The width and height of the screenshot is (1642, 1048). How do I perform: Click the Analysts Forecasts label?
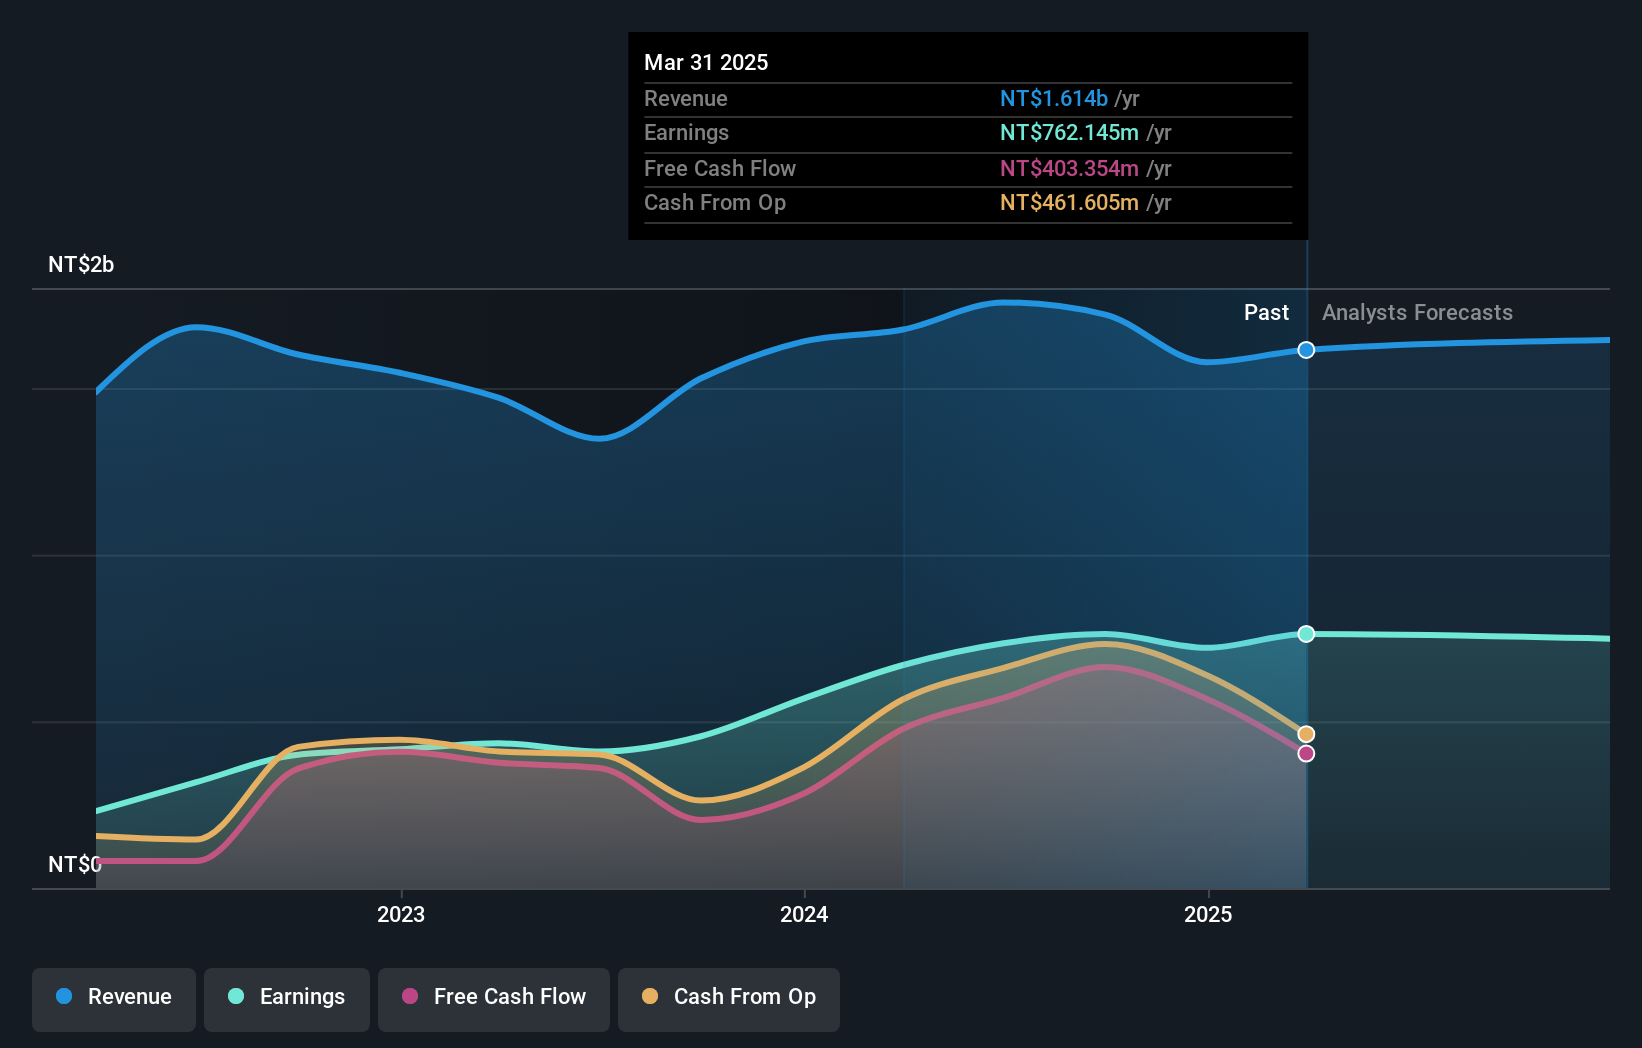pyautogui.click(x=1417, y=312)
